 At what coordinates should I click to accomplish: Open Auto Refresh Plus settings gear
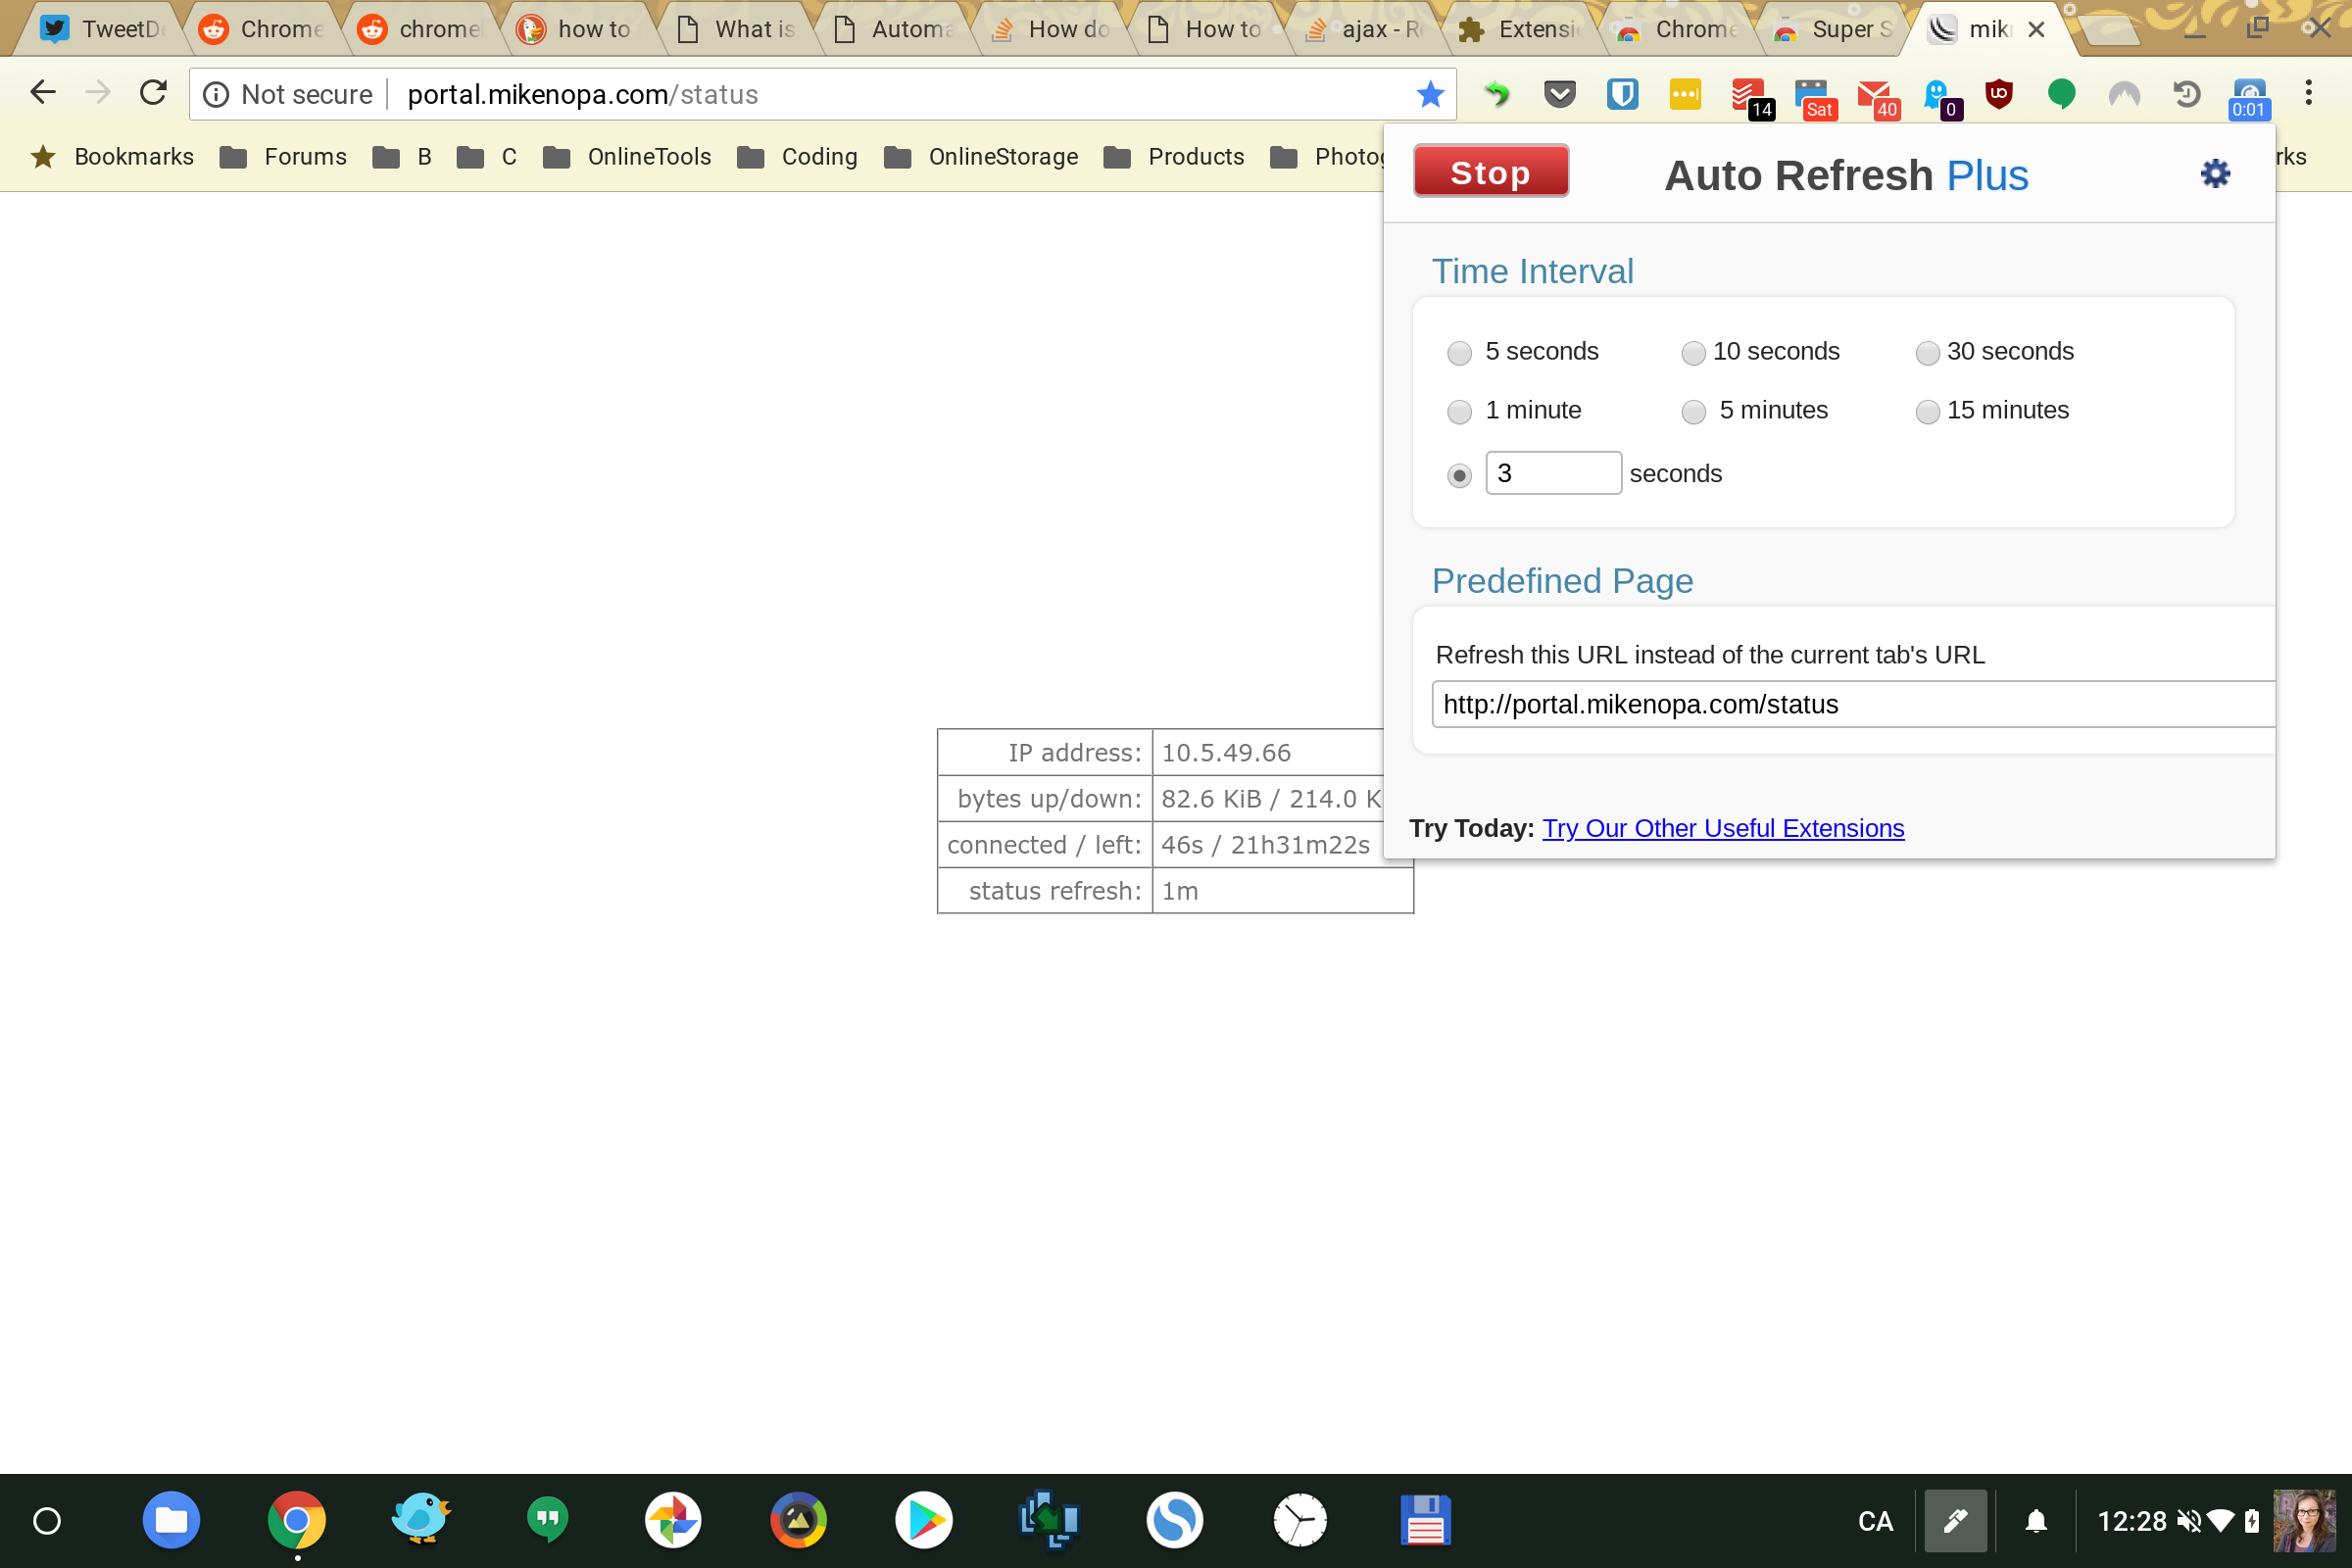(x=2215, y=174)
